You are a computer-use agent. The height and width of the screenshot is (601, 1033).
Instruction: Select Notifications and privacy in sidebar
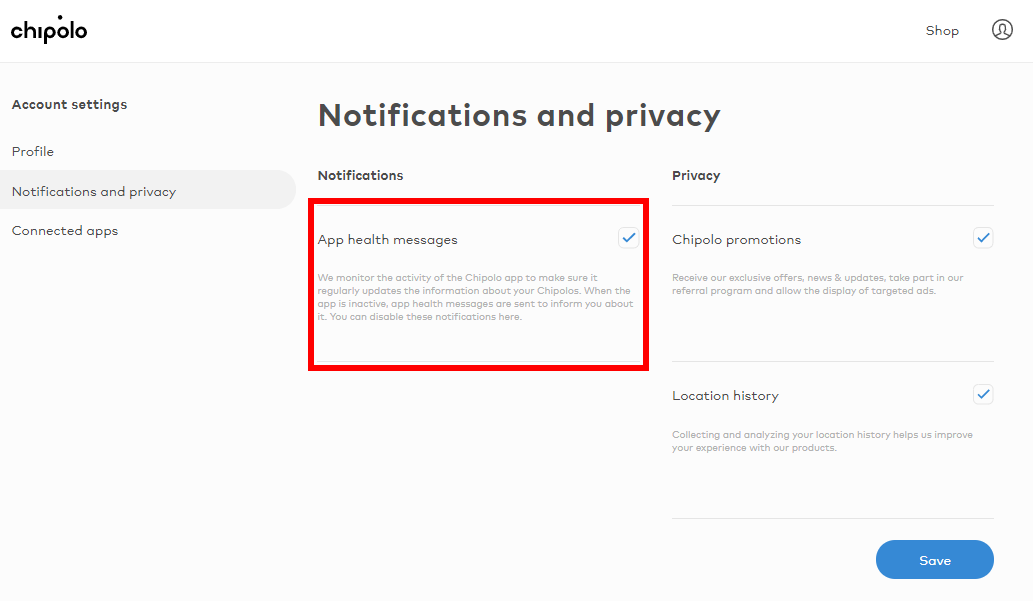pyautogui.click(x=148, y=191)
